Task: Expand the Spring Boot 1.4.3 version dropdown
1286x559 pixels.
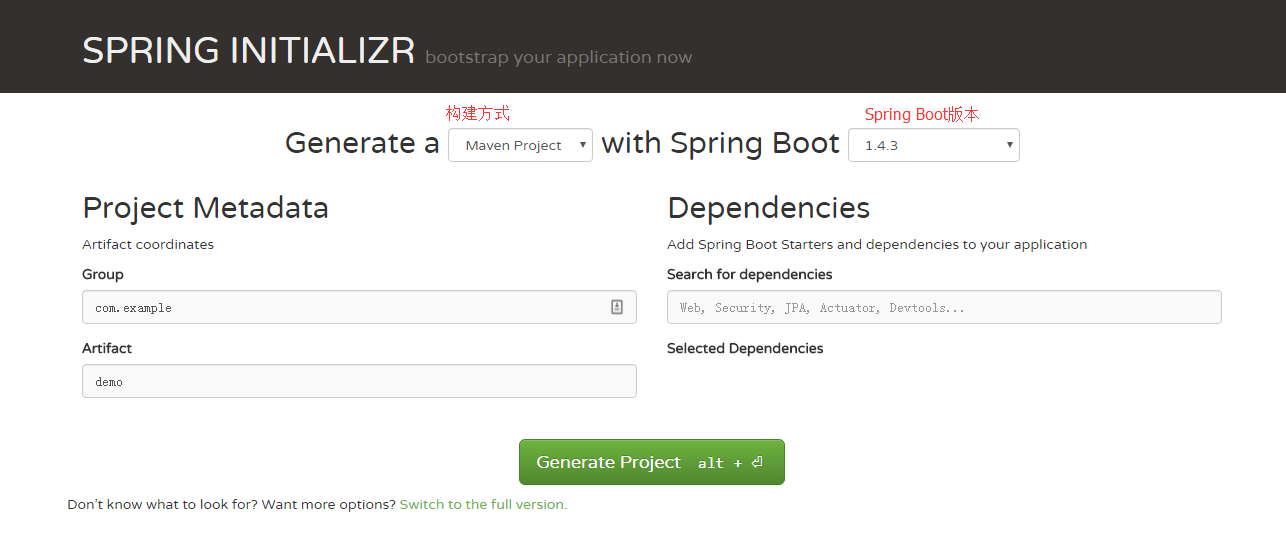Action: tap(932, 145)
